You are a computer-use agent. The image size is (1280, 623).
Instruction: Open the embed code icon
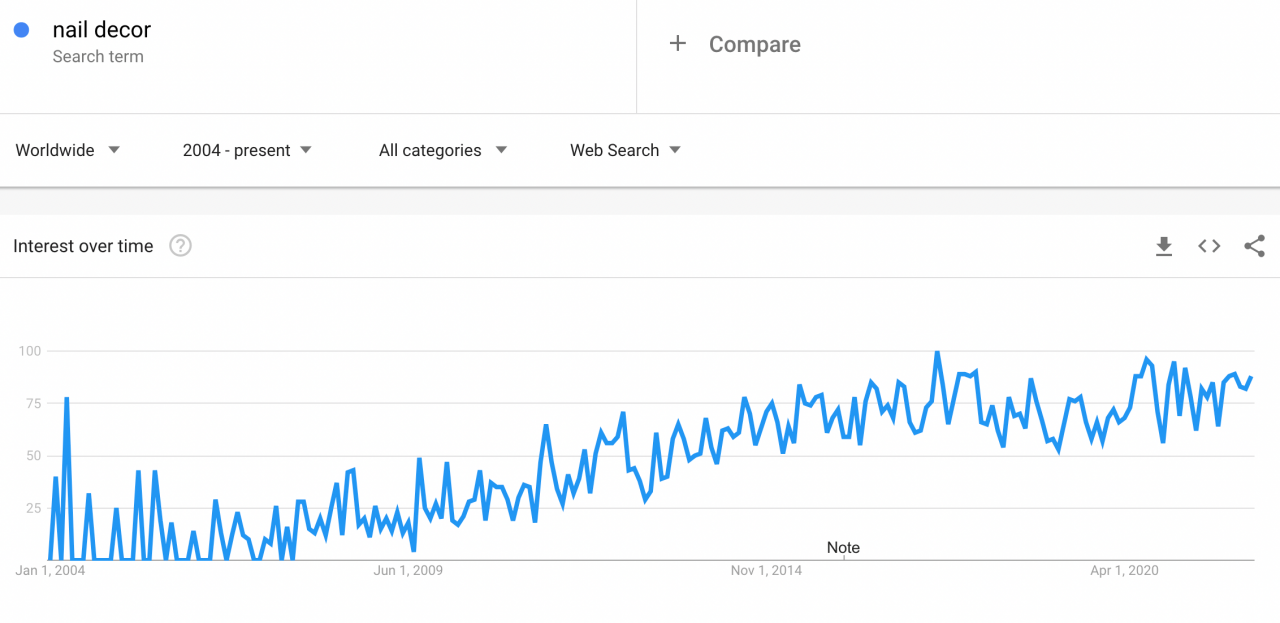click(x=1209, y=246)
